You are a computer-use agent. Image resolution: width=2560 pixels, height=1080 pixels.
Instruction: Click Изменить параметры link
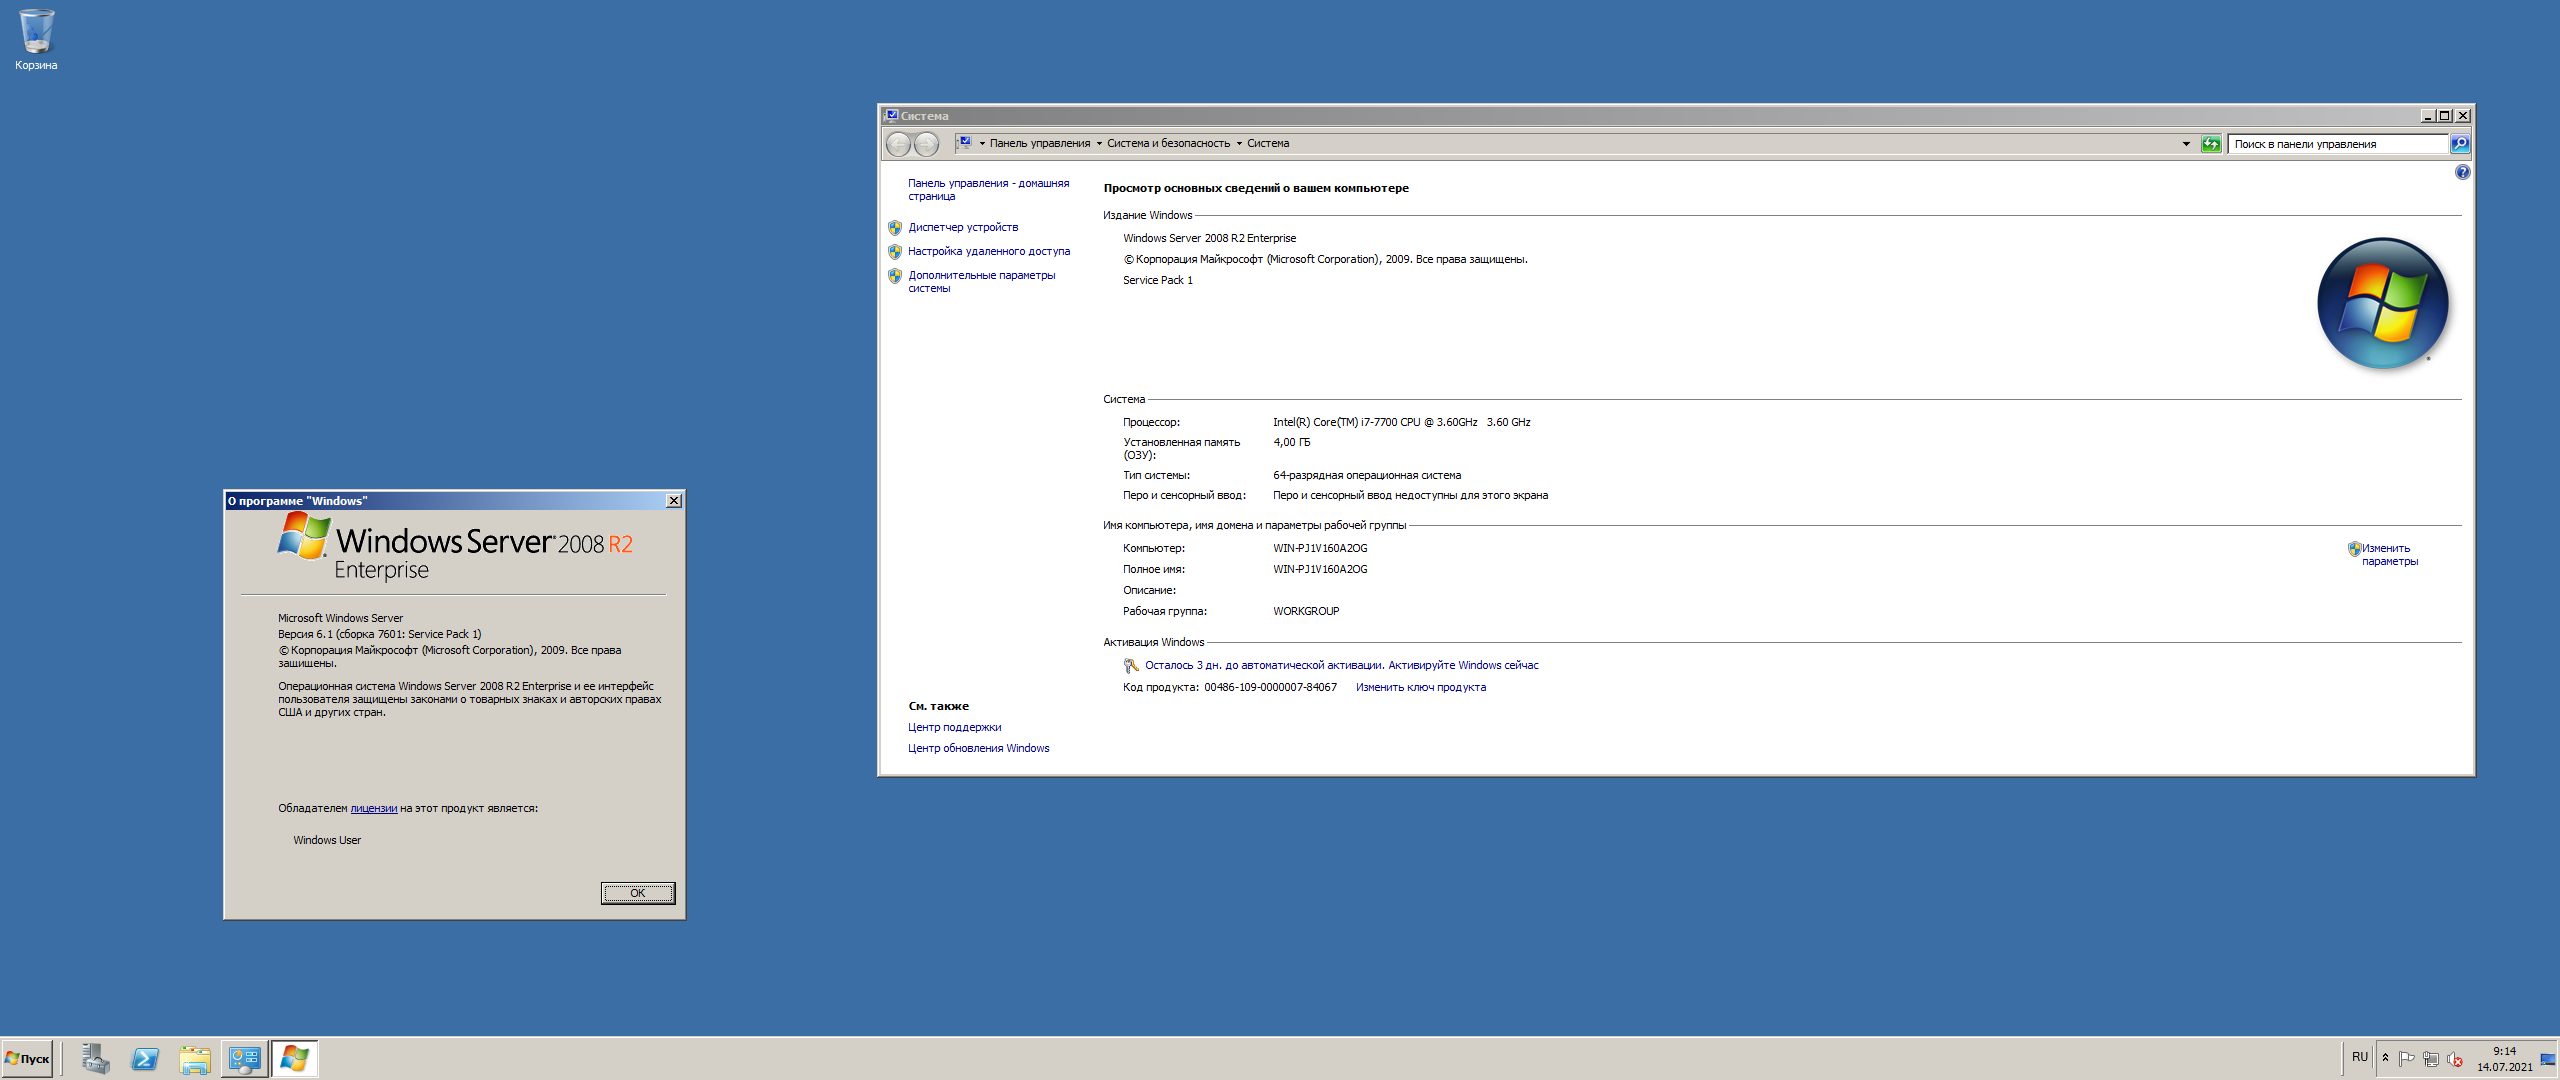point(2389,555)
